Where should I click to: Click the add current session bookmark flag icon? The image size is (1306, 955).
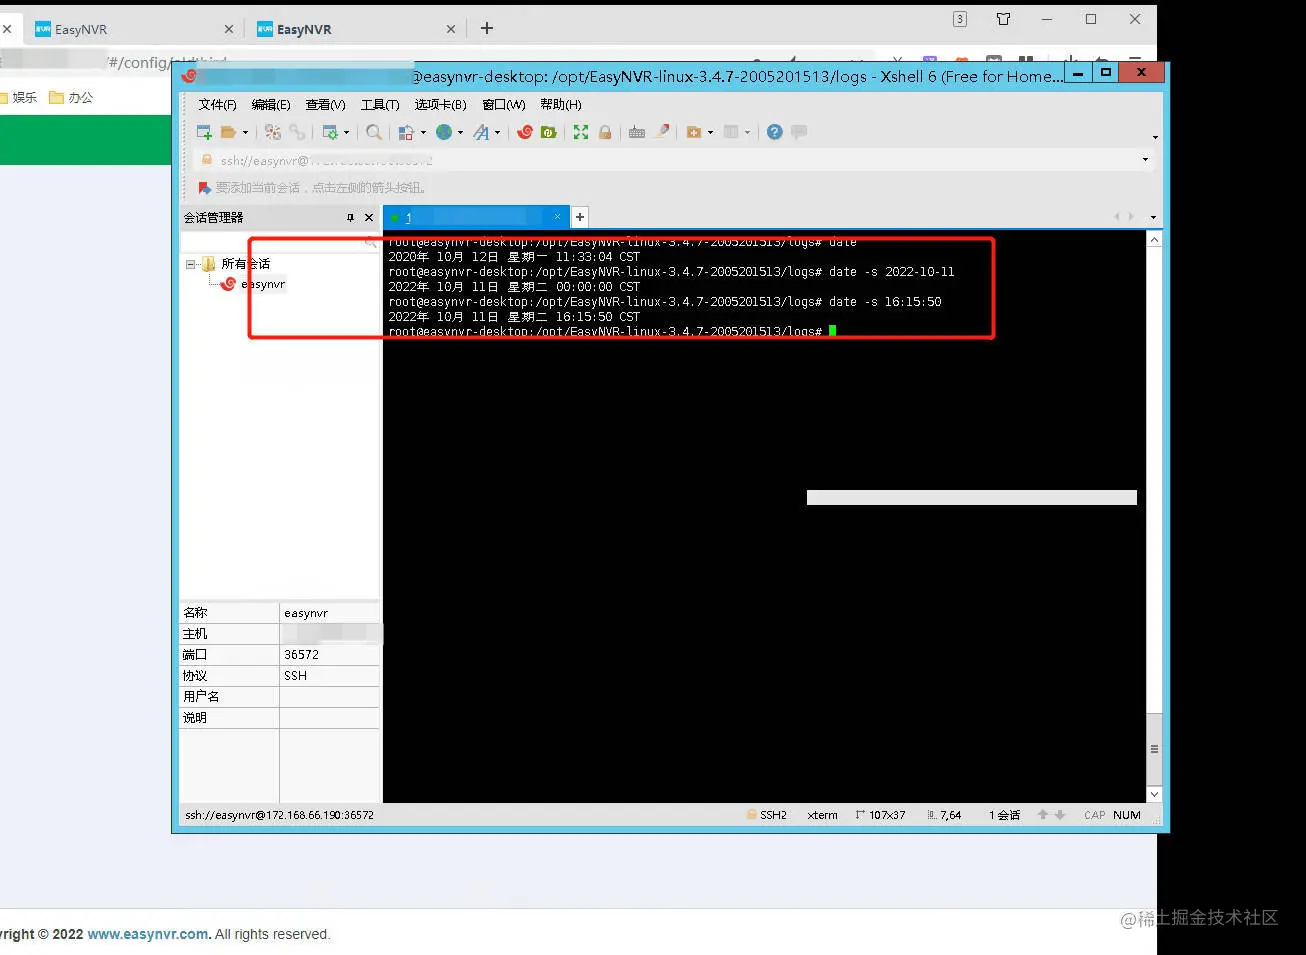[204, 188]
